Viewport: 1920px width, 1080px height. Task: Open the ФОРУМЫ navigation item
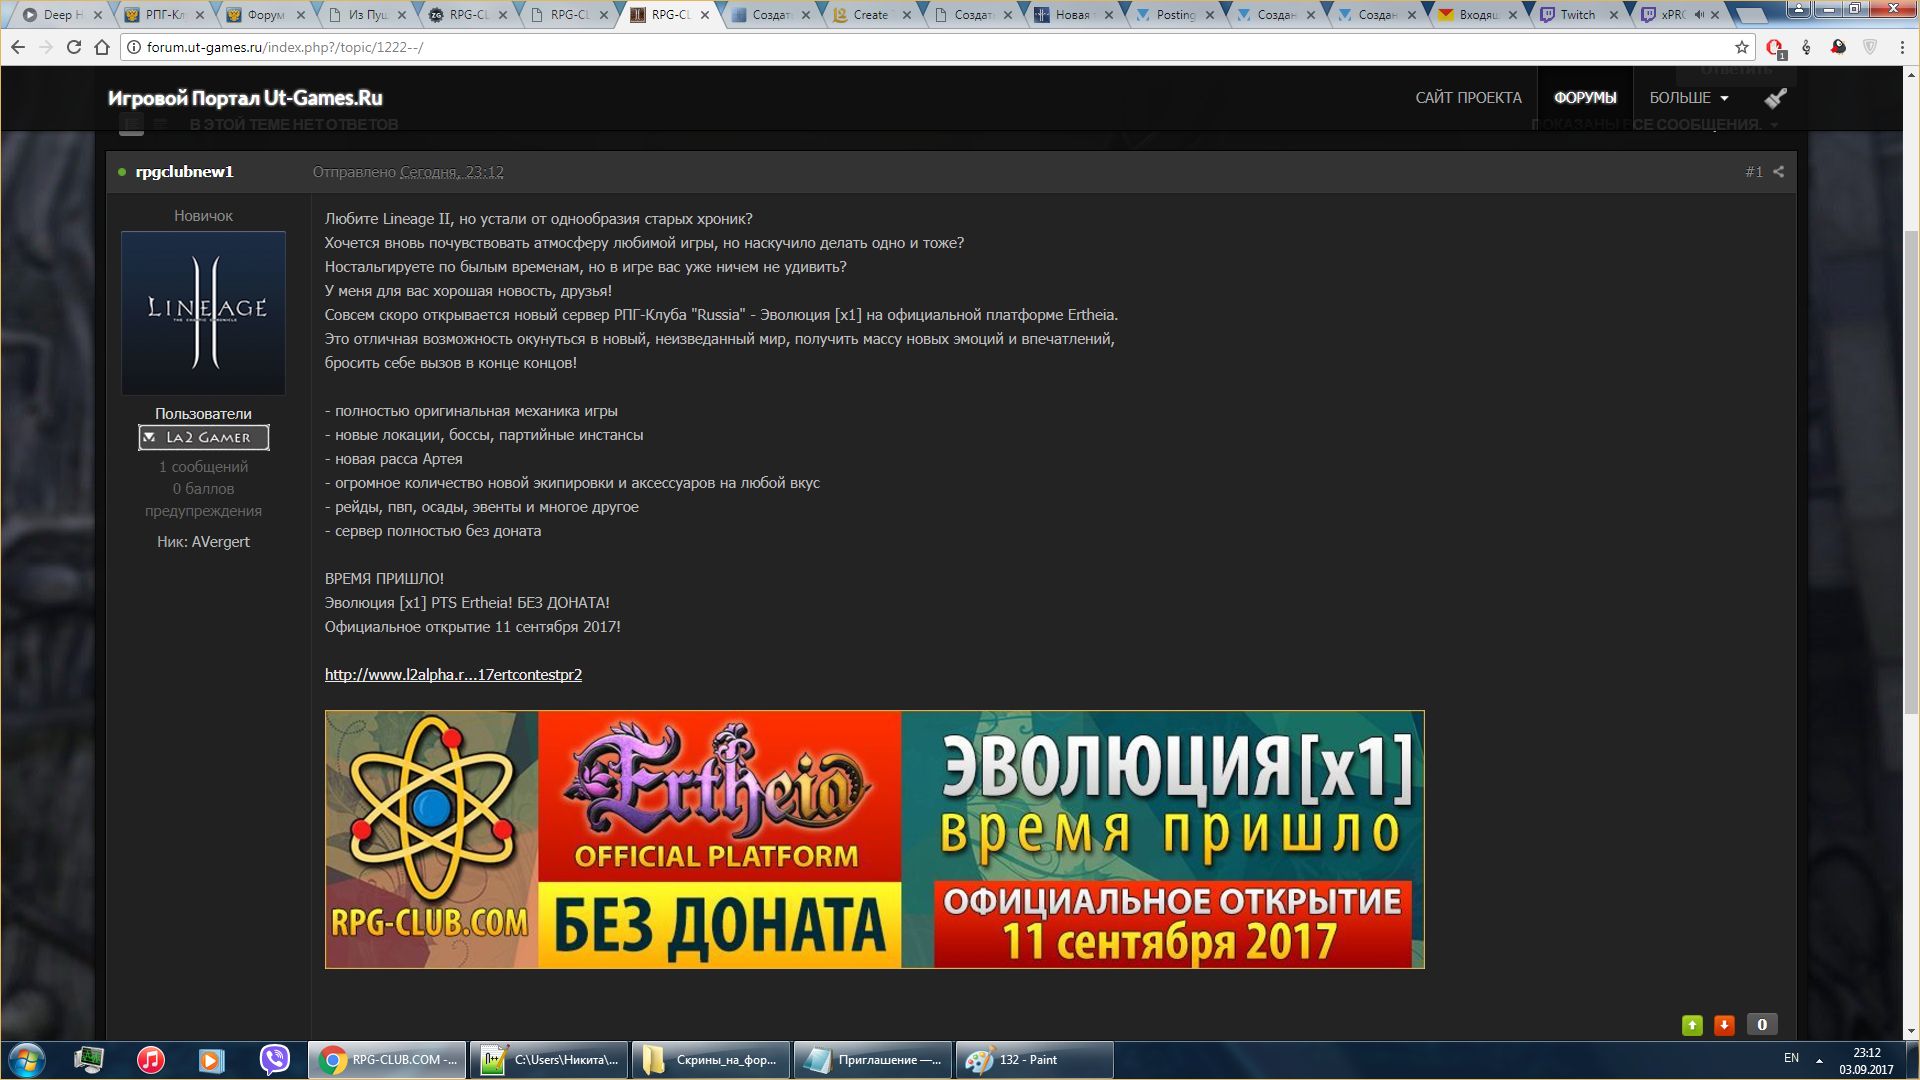click(1585, 98)
